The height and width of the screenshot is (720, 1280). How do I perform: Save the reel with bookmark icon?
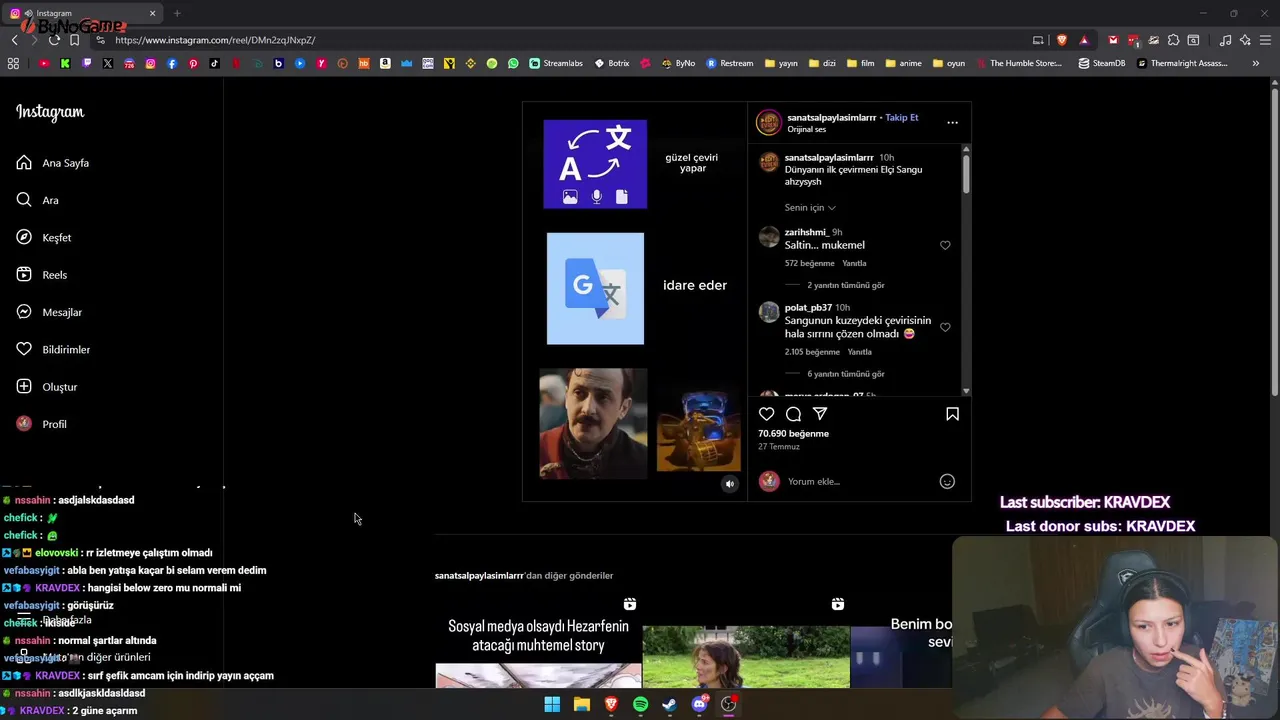[x=952, y=414]
